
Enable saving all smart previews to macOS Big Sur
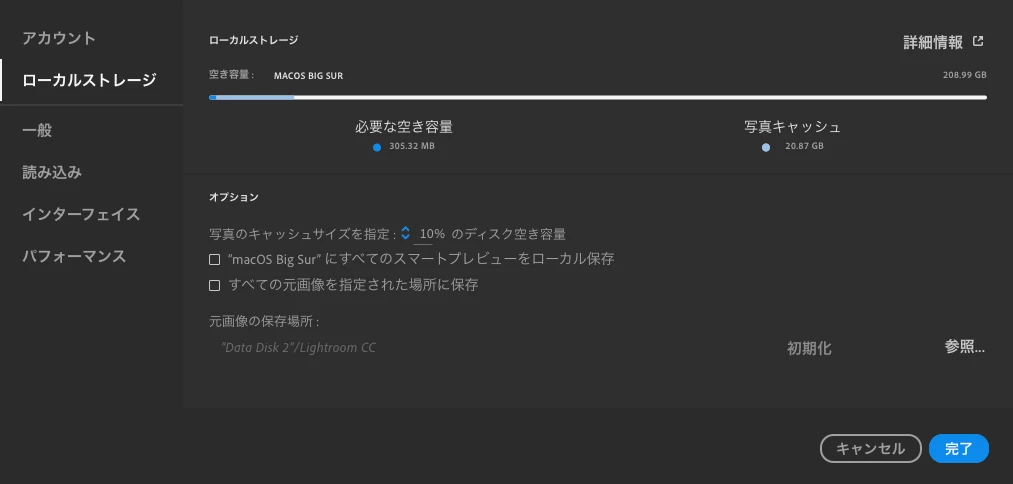click(214, 260)
